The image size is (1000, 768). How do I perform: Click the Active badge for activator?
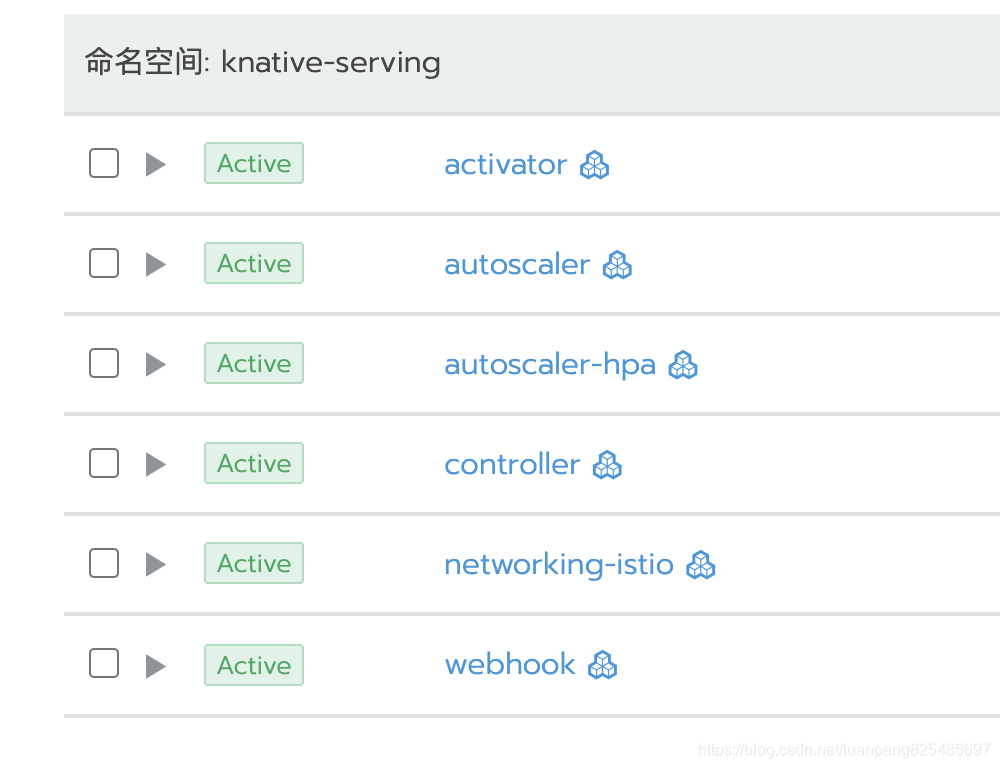(254, 163)
